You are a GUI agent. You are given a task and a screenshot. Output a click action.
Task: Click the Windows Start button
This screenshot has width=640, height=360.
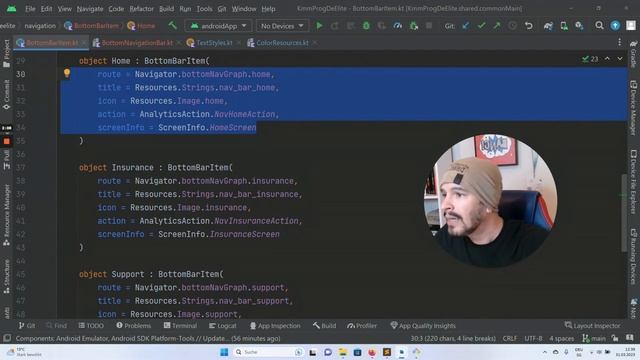224,352
